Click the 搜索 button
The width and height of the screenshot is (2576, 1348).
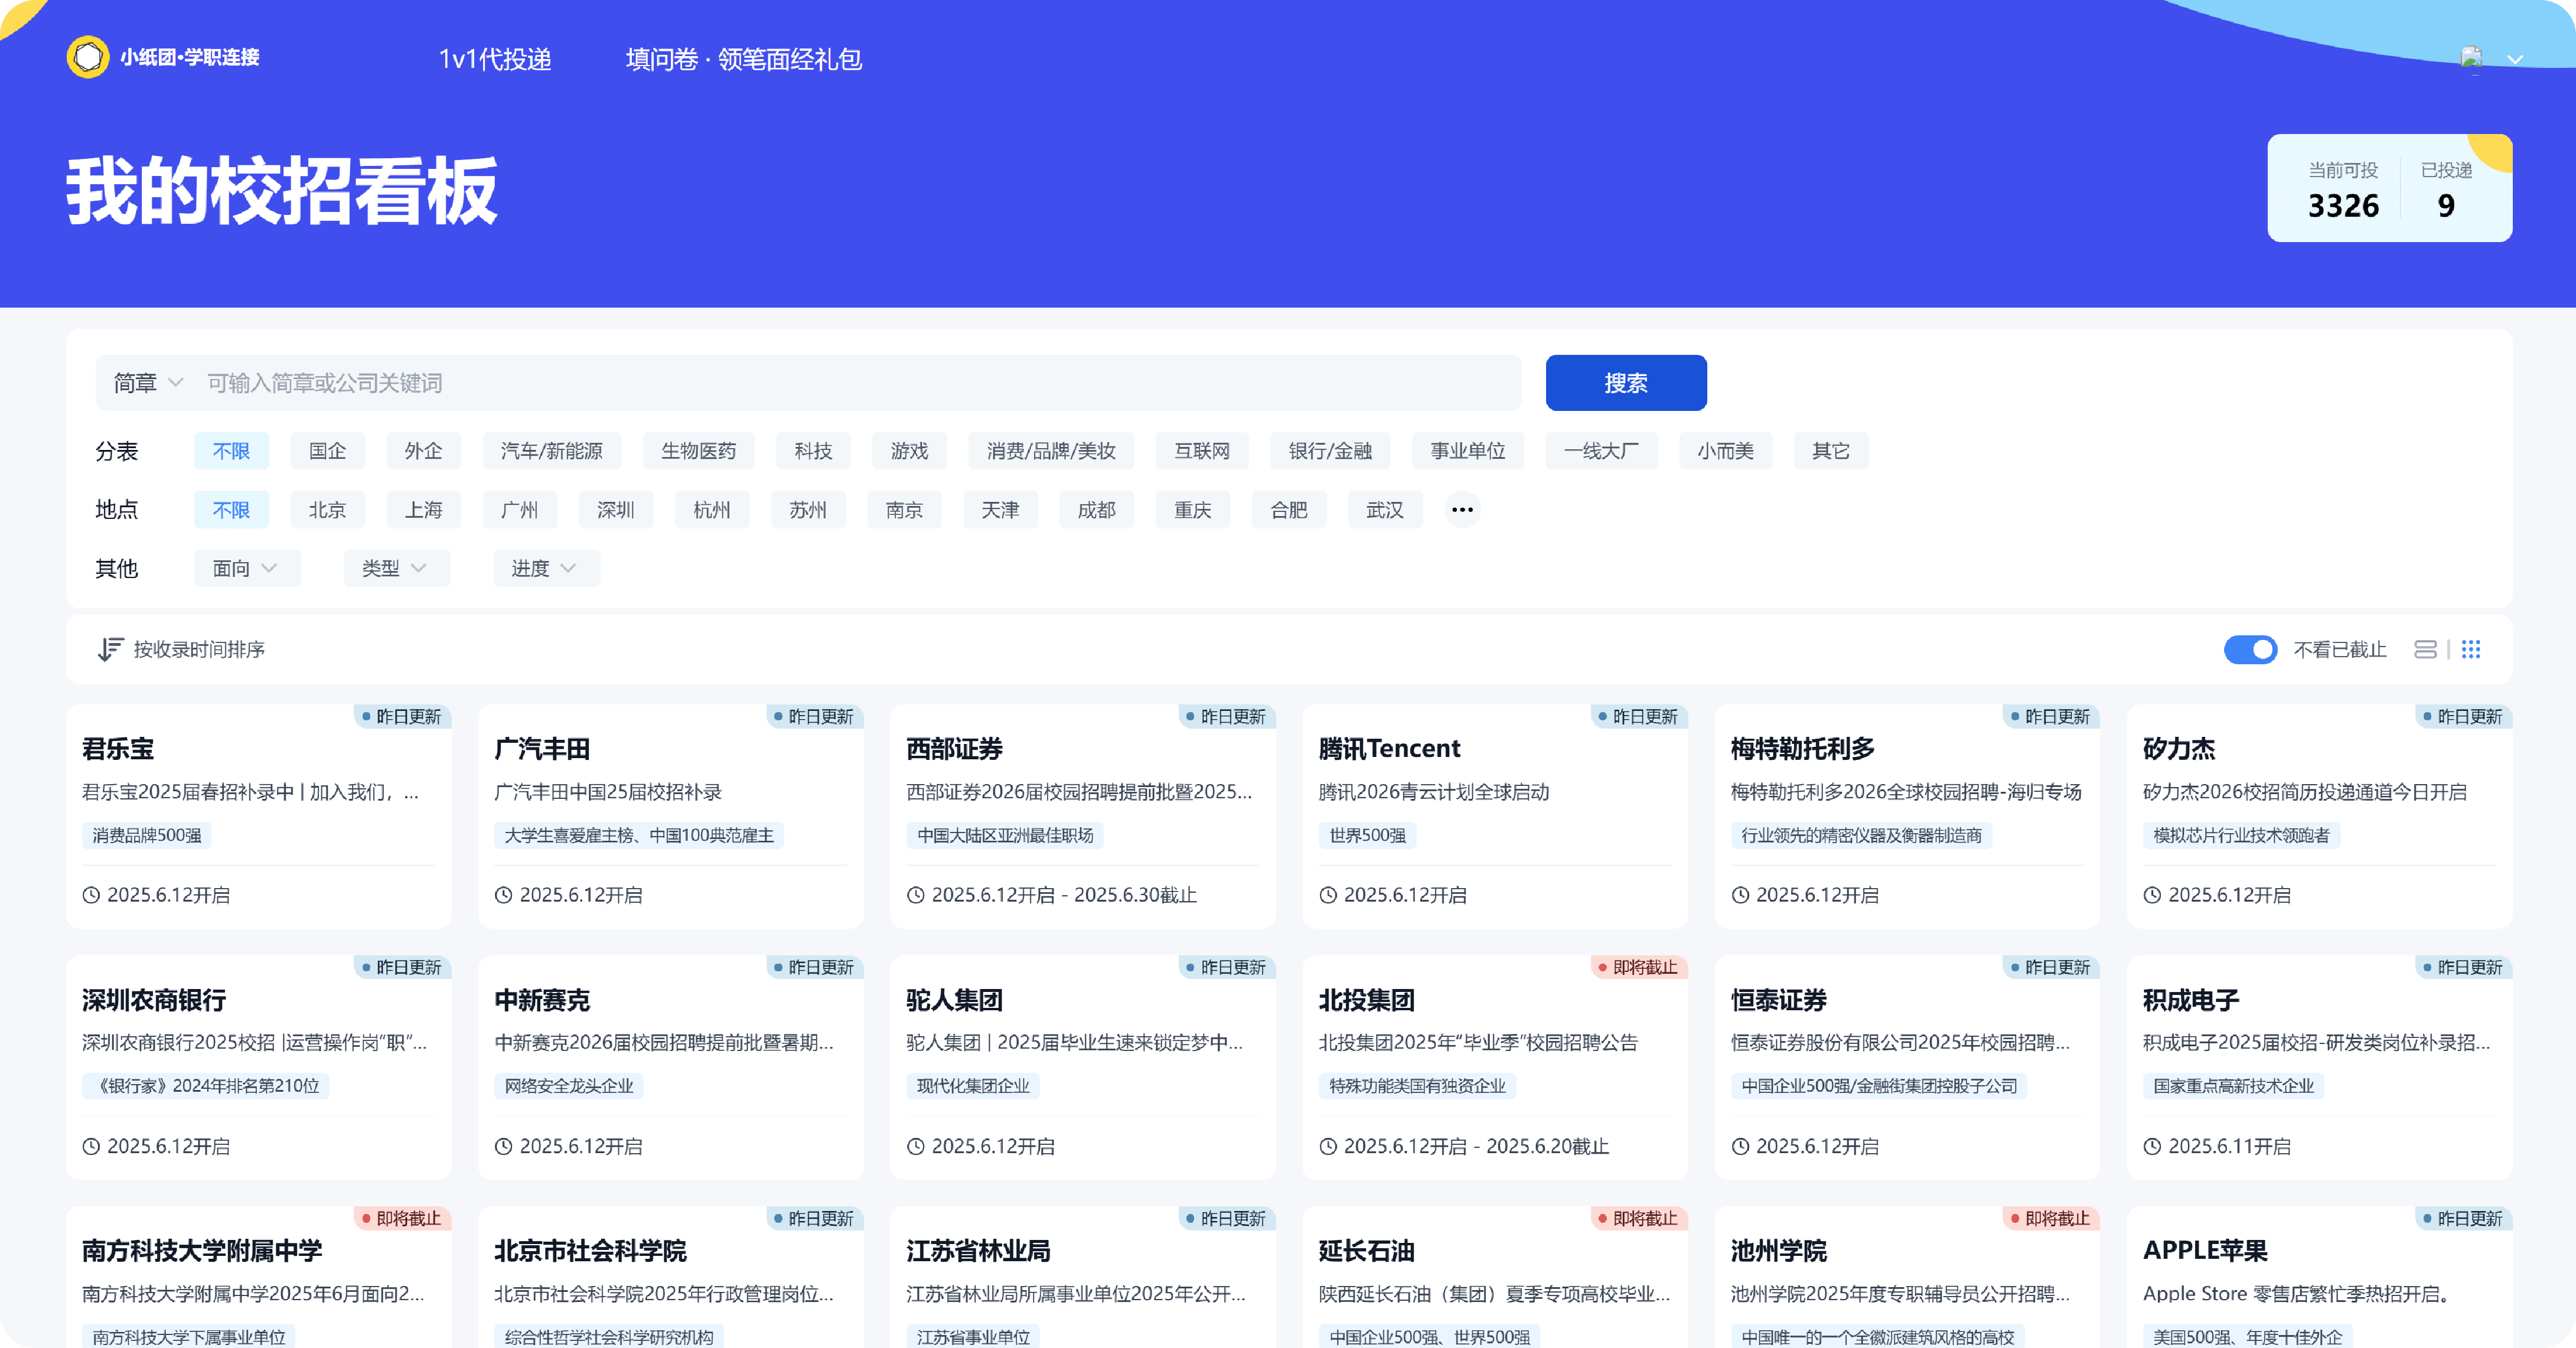click(x=1625, y=383)
